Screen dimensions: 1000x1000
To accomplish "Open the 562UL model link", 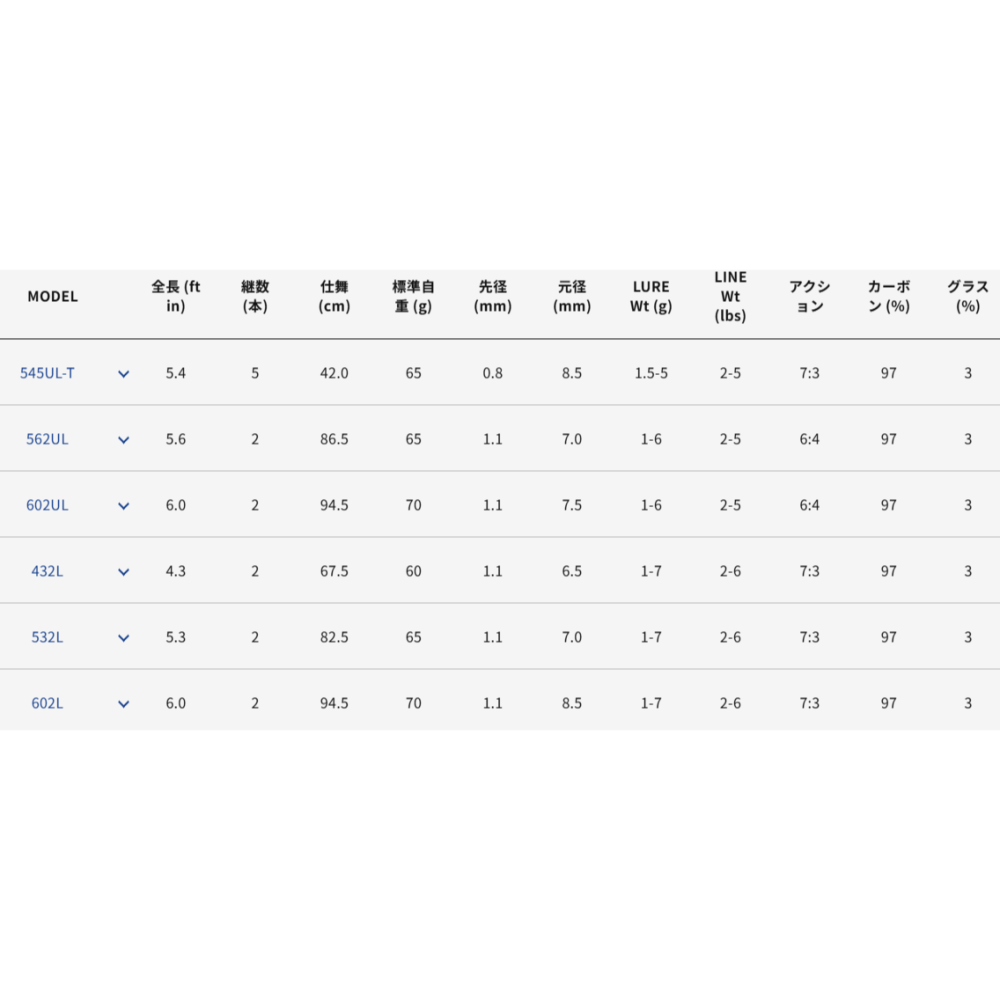I will pos(48,439).
